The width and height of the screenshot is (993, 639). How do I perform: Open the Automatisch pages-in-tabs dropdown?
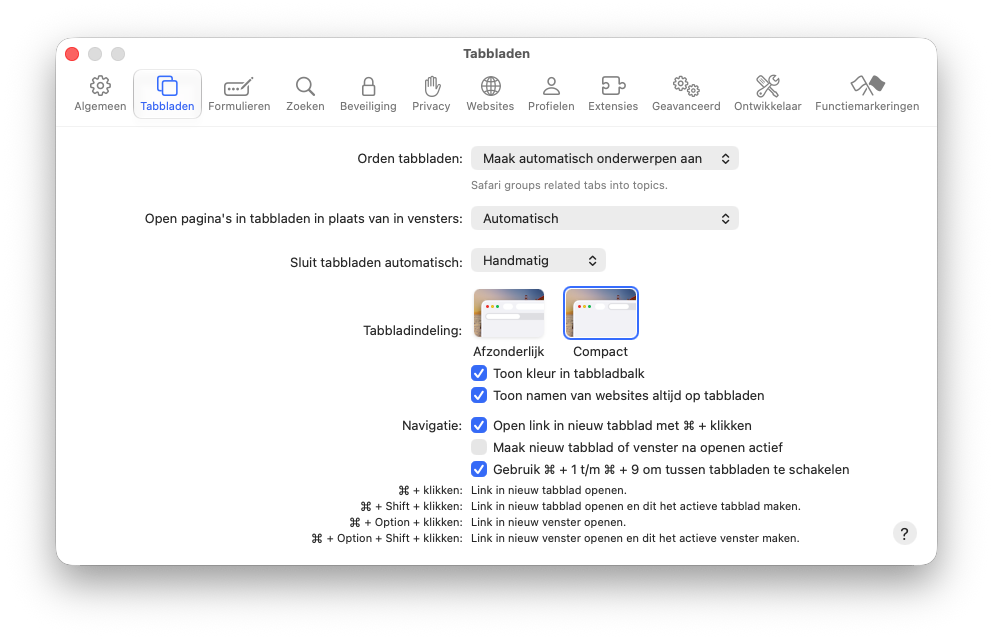click(x=605, y=218)
